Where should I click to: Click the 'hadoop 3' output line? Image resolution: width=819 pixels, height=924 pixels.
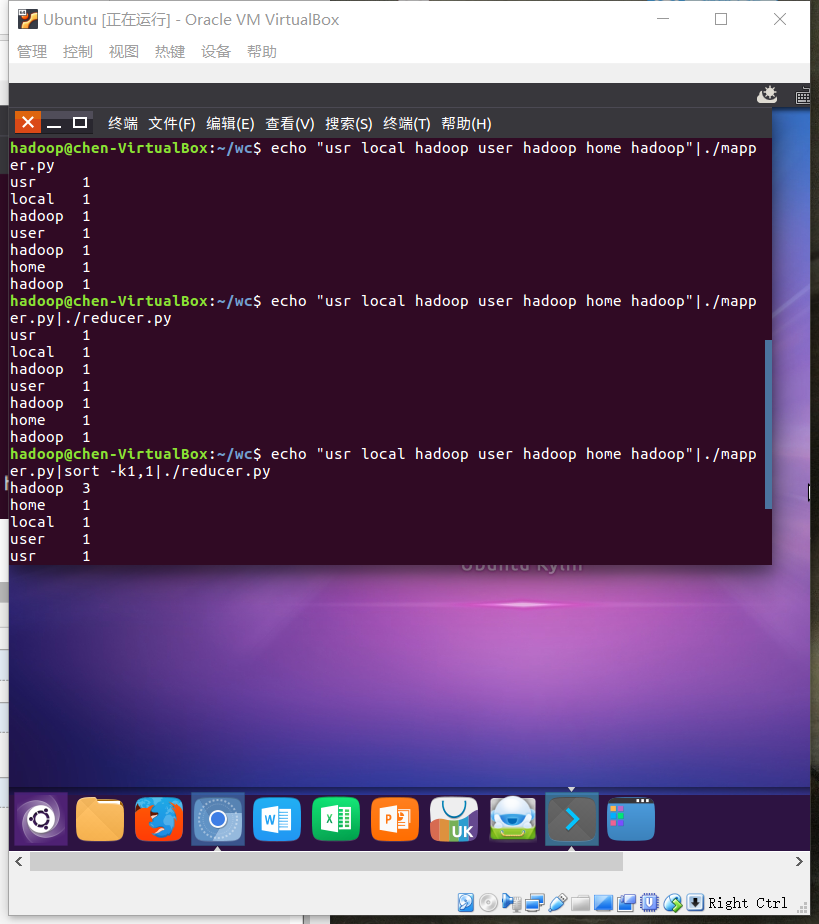click(50, 488)
